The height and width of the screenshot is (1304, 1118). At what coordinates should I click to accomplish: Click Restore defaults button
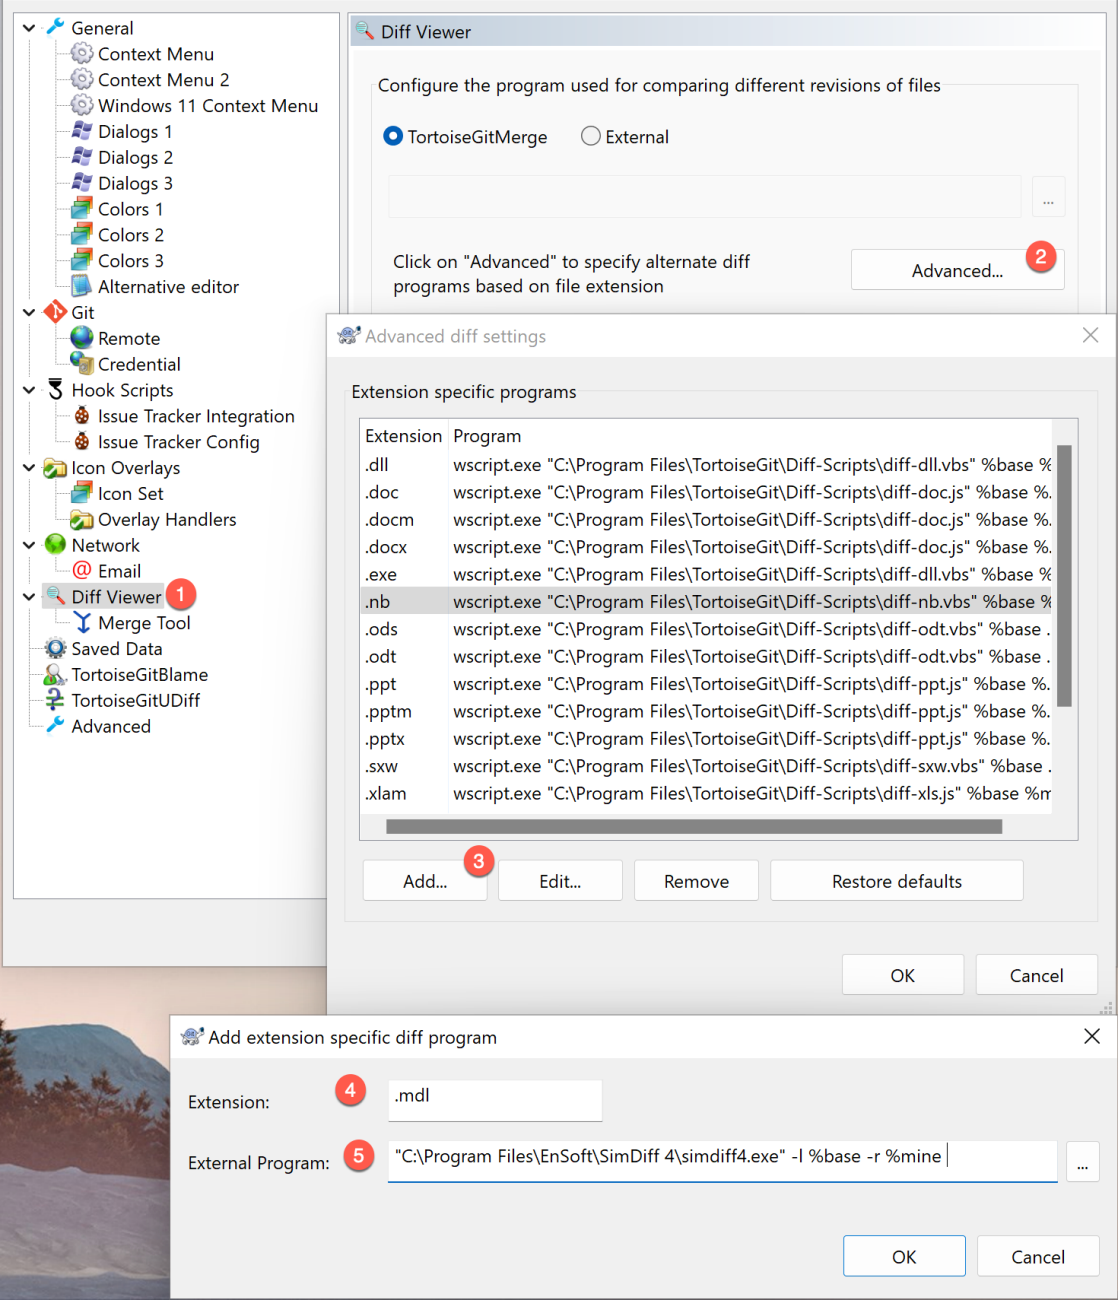click(896, 881)
